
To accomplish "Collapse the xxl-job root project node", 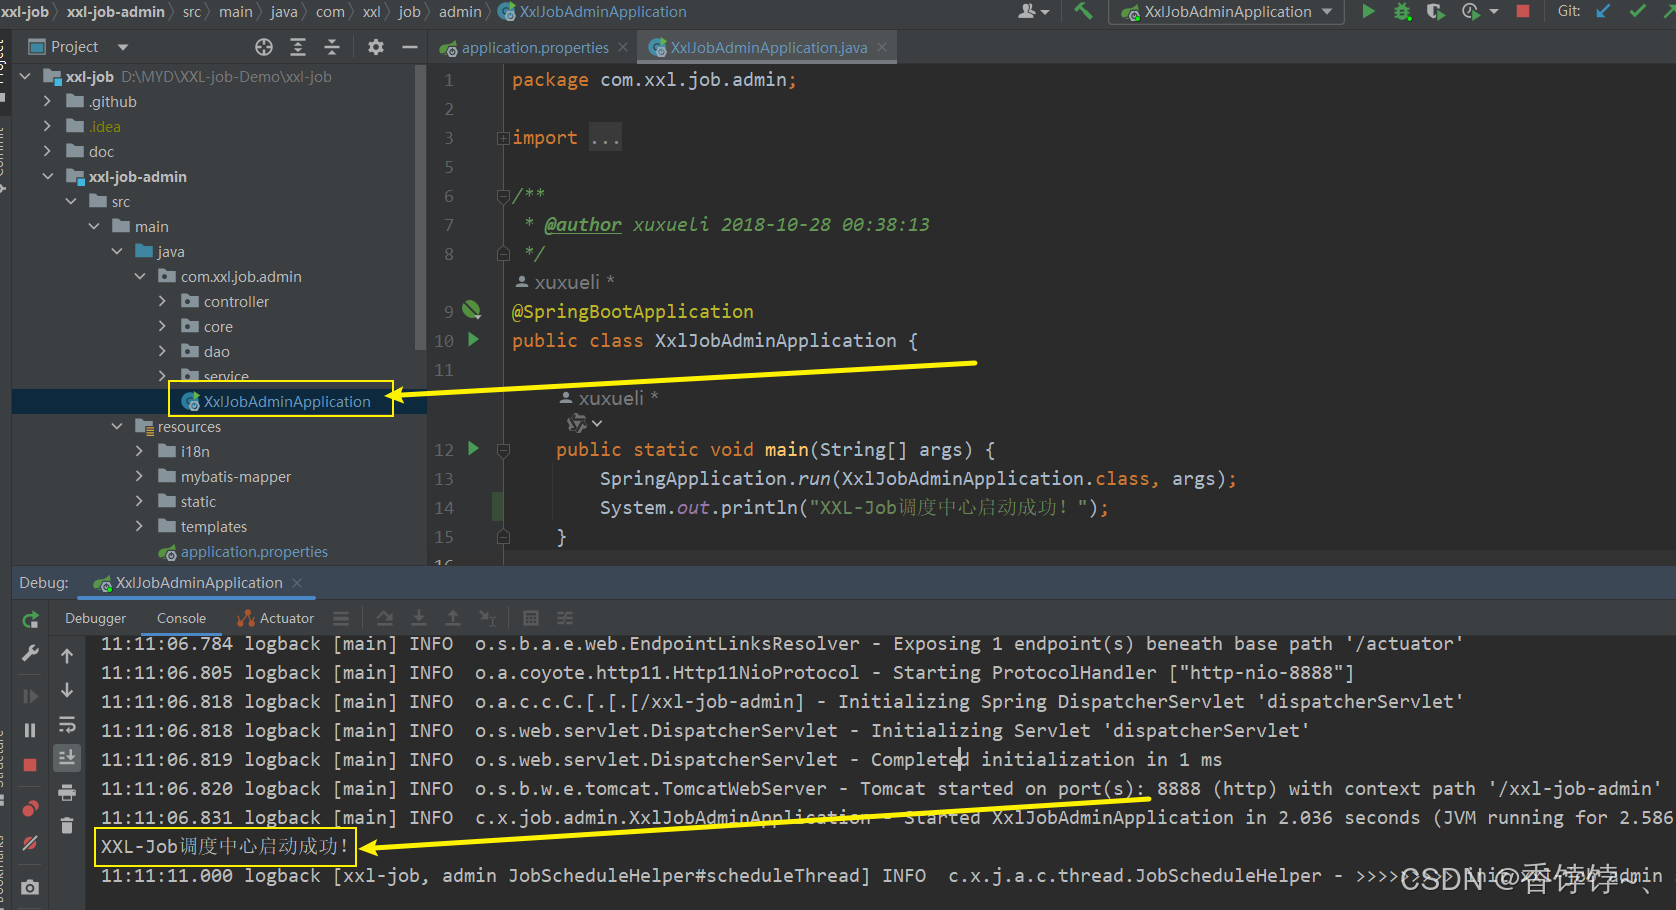I will [x=25, y=77].
